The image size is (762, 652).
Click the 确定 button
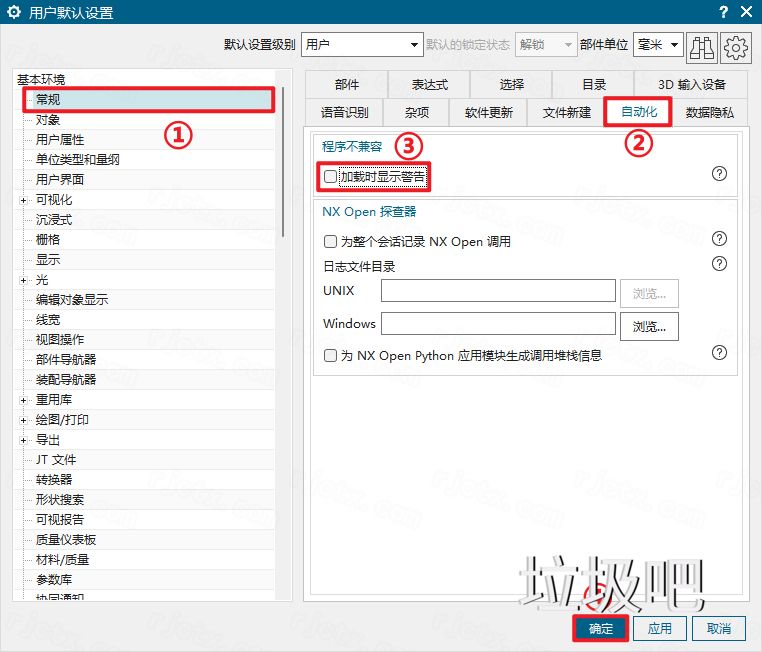601,629
